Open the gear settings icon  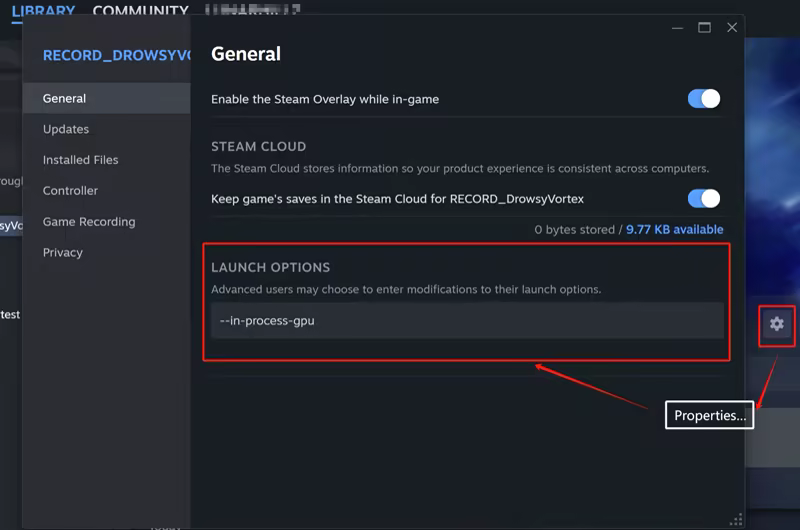pos(776,324)
